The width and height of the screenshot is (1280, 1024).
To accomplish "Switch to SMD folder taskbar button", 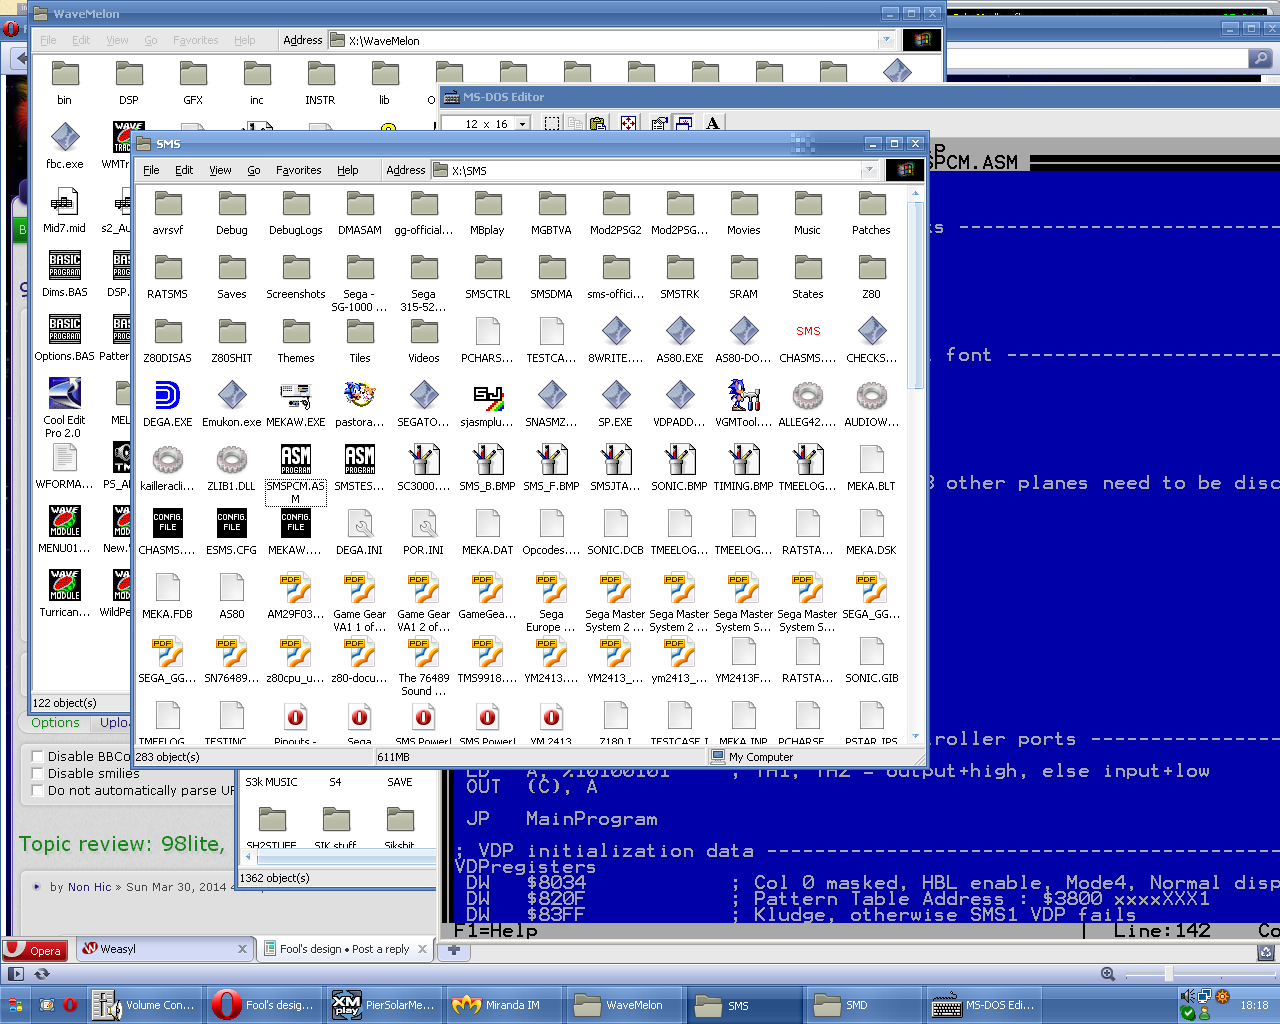I will (x=865, y=1005).
